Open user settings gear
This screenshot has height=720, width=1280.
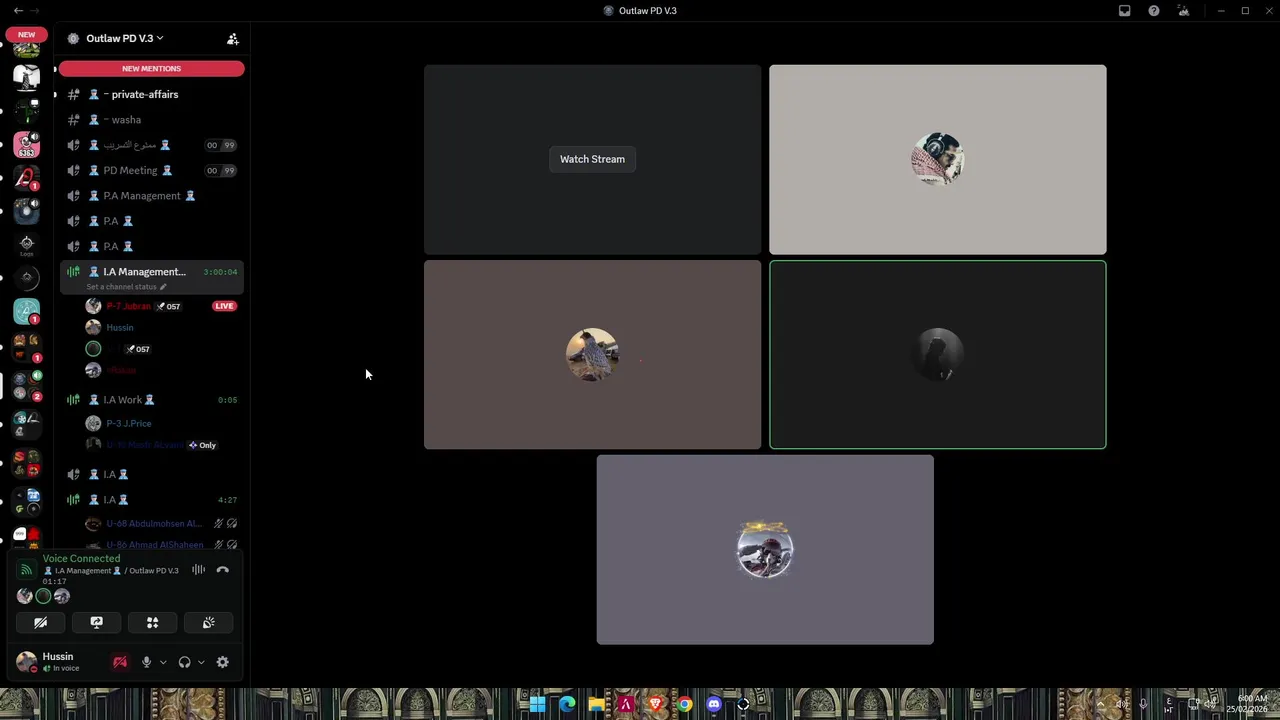[223, 662]
